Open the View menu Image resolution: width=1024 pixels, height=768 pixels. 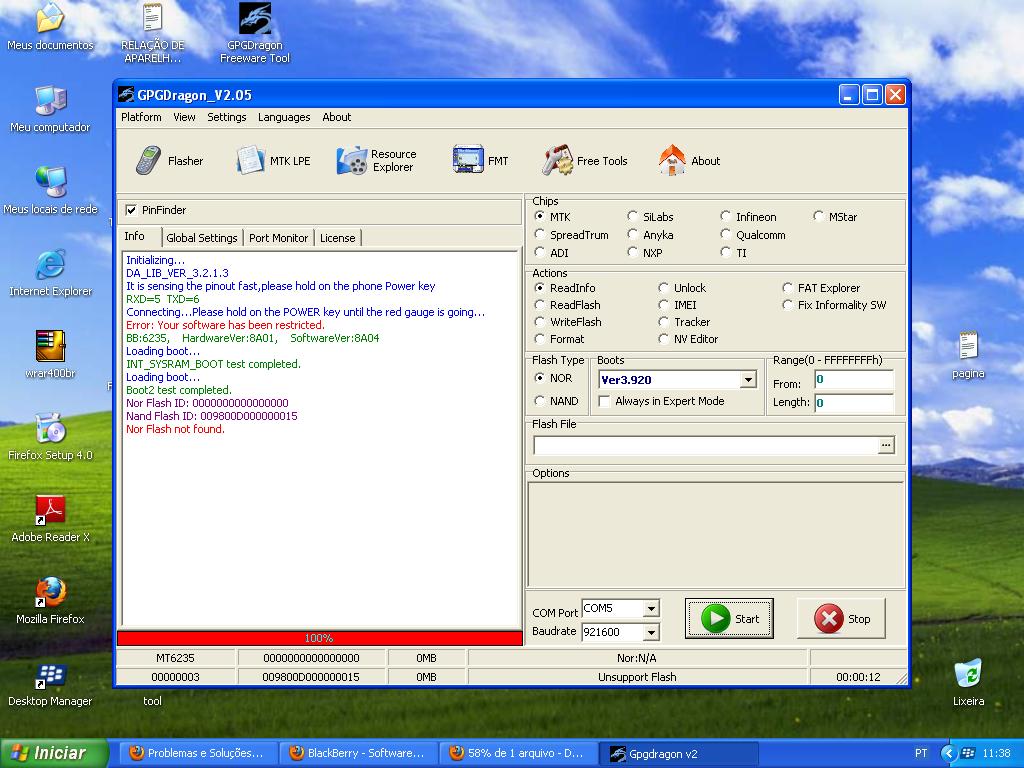pyautogui.click(x=184, y=117)
